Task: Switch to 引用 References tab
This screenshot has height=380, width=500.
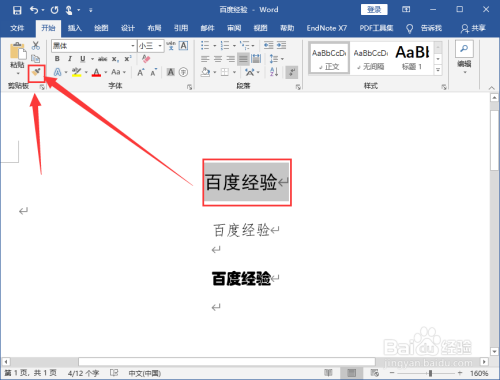Action: click(181, 28)
